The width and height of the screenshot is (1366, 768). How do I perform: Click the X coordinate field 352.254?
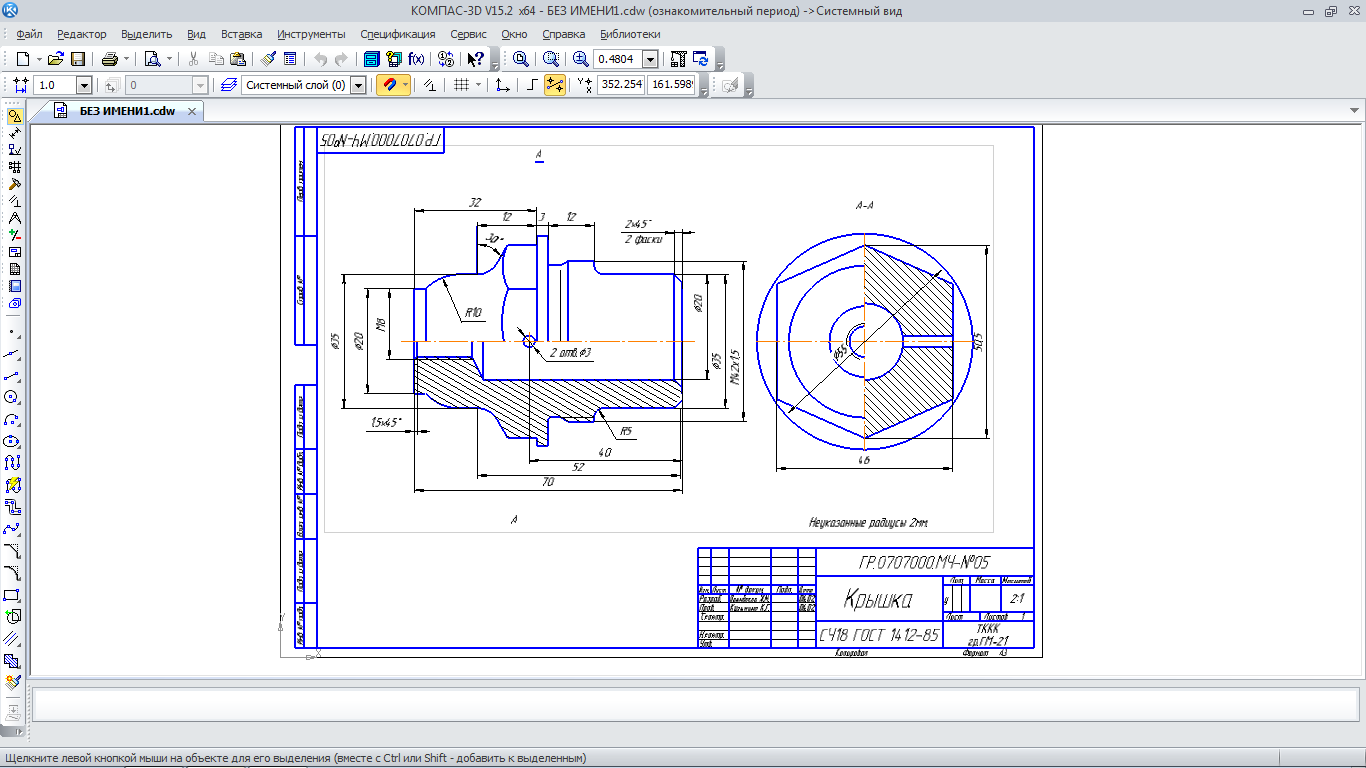tap(620, 86)
